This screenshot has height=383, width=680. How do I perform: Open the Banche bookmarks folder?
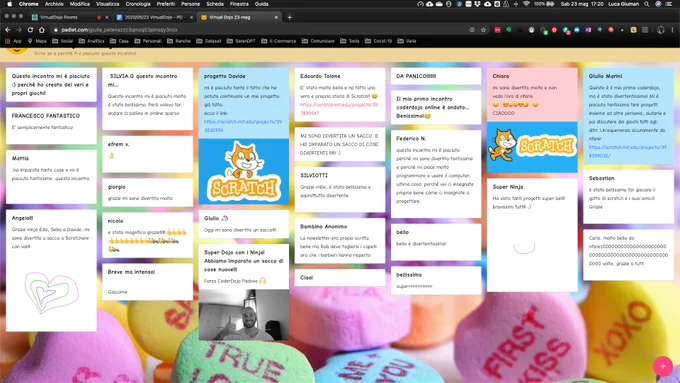click(179, 41)
